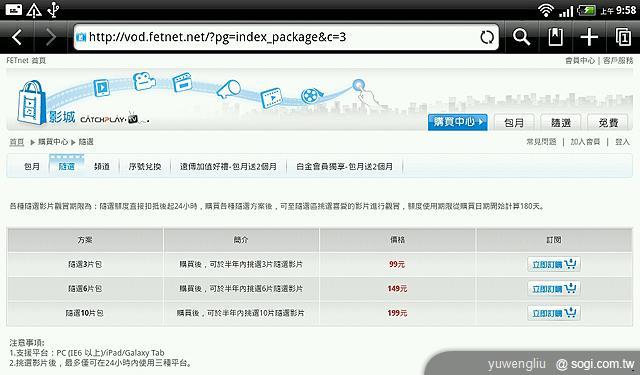Open the browser search magnifier
The image size is (640, 375).
[x=521, y=37]
